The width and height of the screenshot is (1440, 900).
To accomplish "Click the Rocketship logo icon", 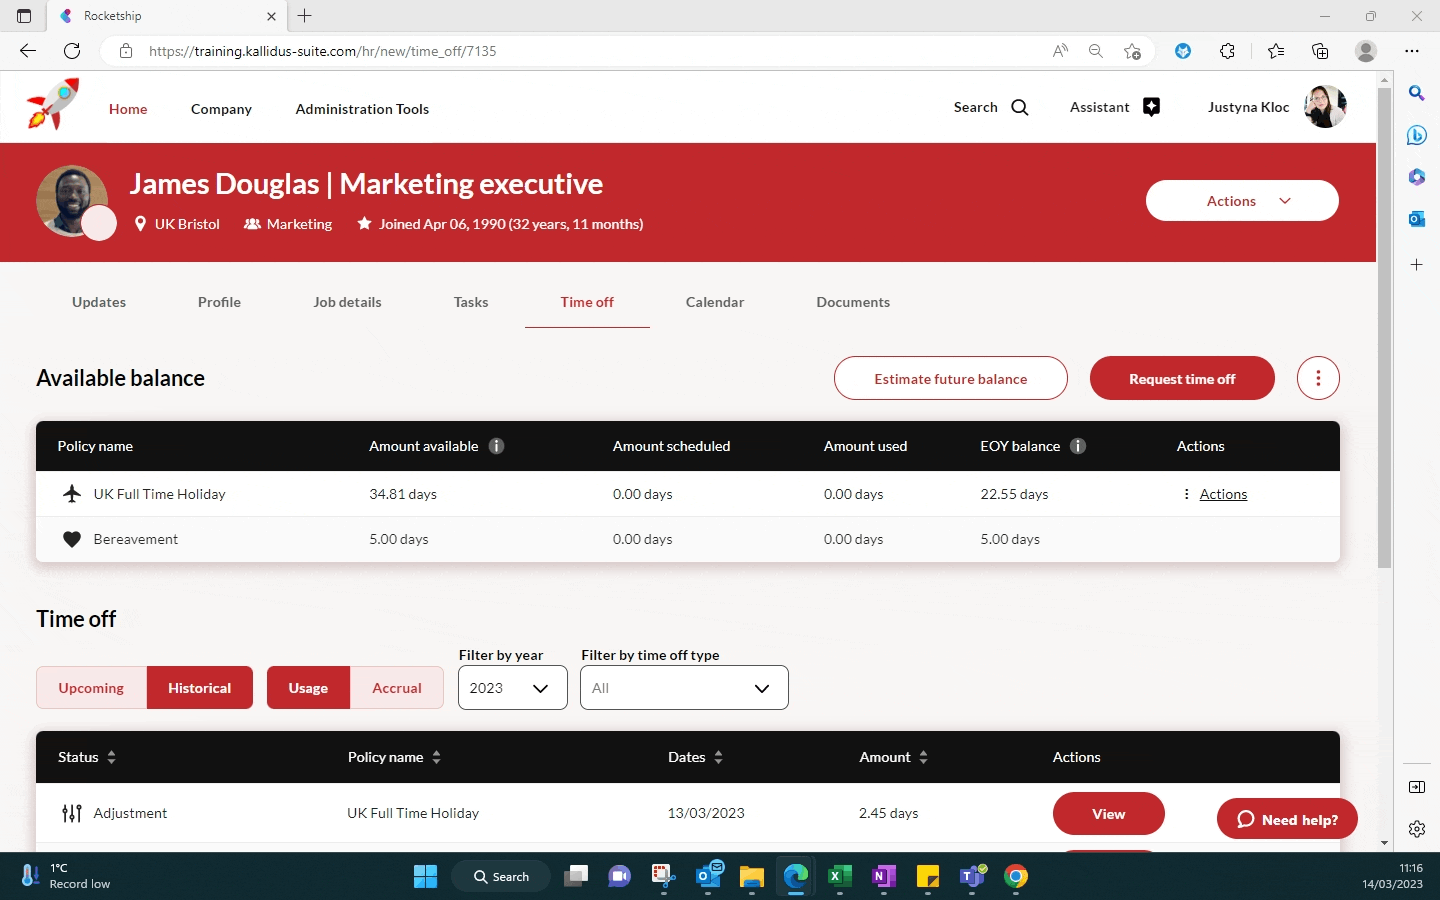I will [x=53, y=105].
